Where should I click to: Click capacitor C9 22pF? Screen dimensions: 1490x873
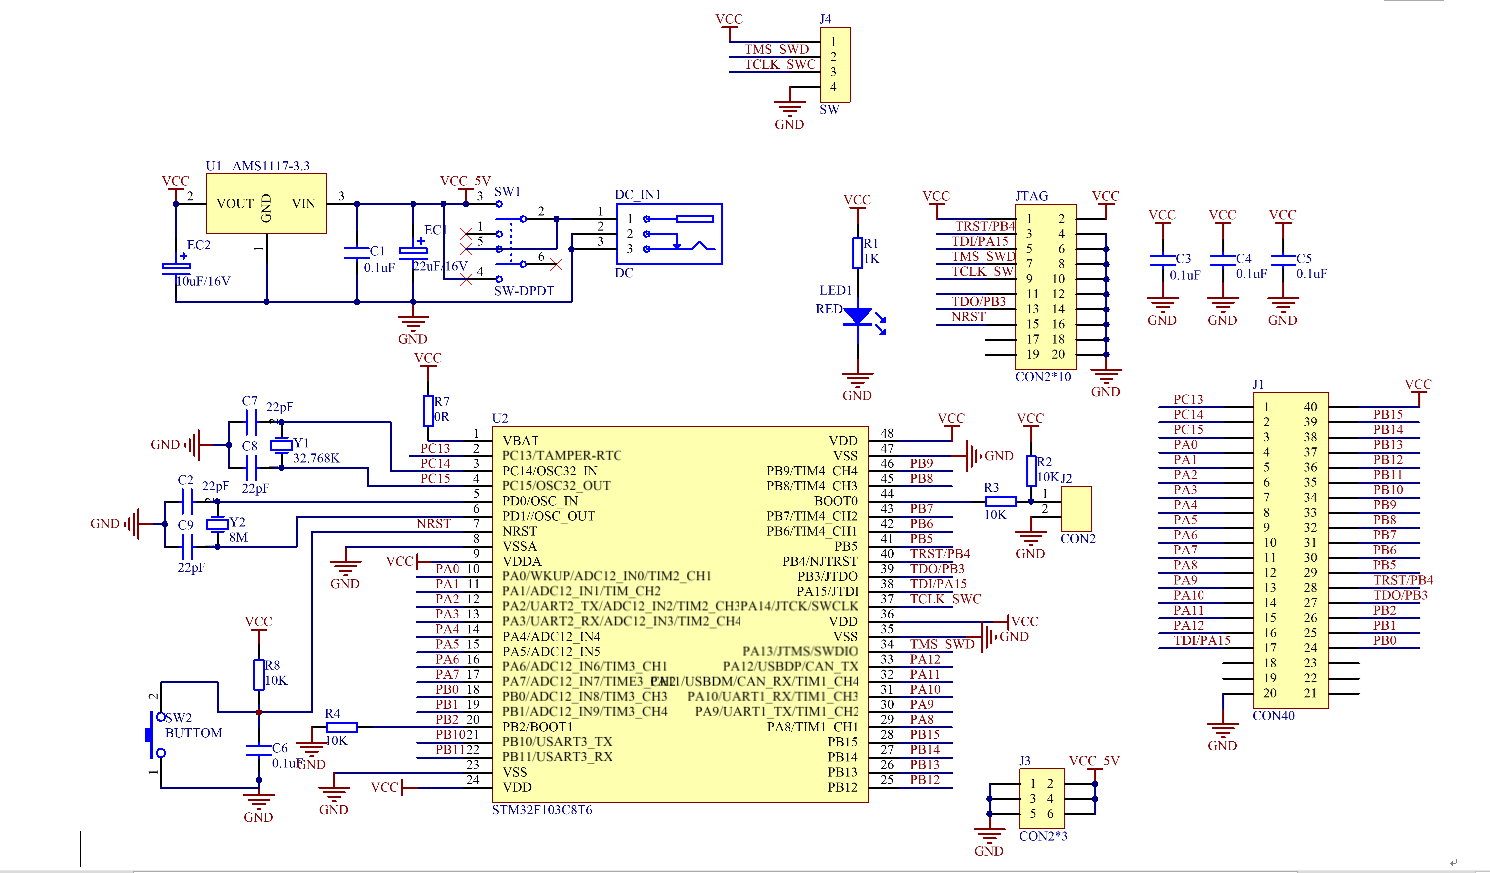coord(186,546)
